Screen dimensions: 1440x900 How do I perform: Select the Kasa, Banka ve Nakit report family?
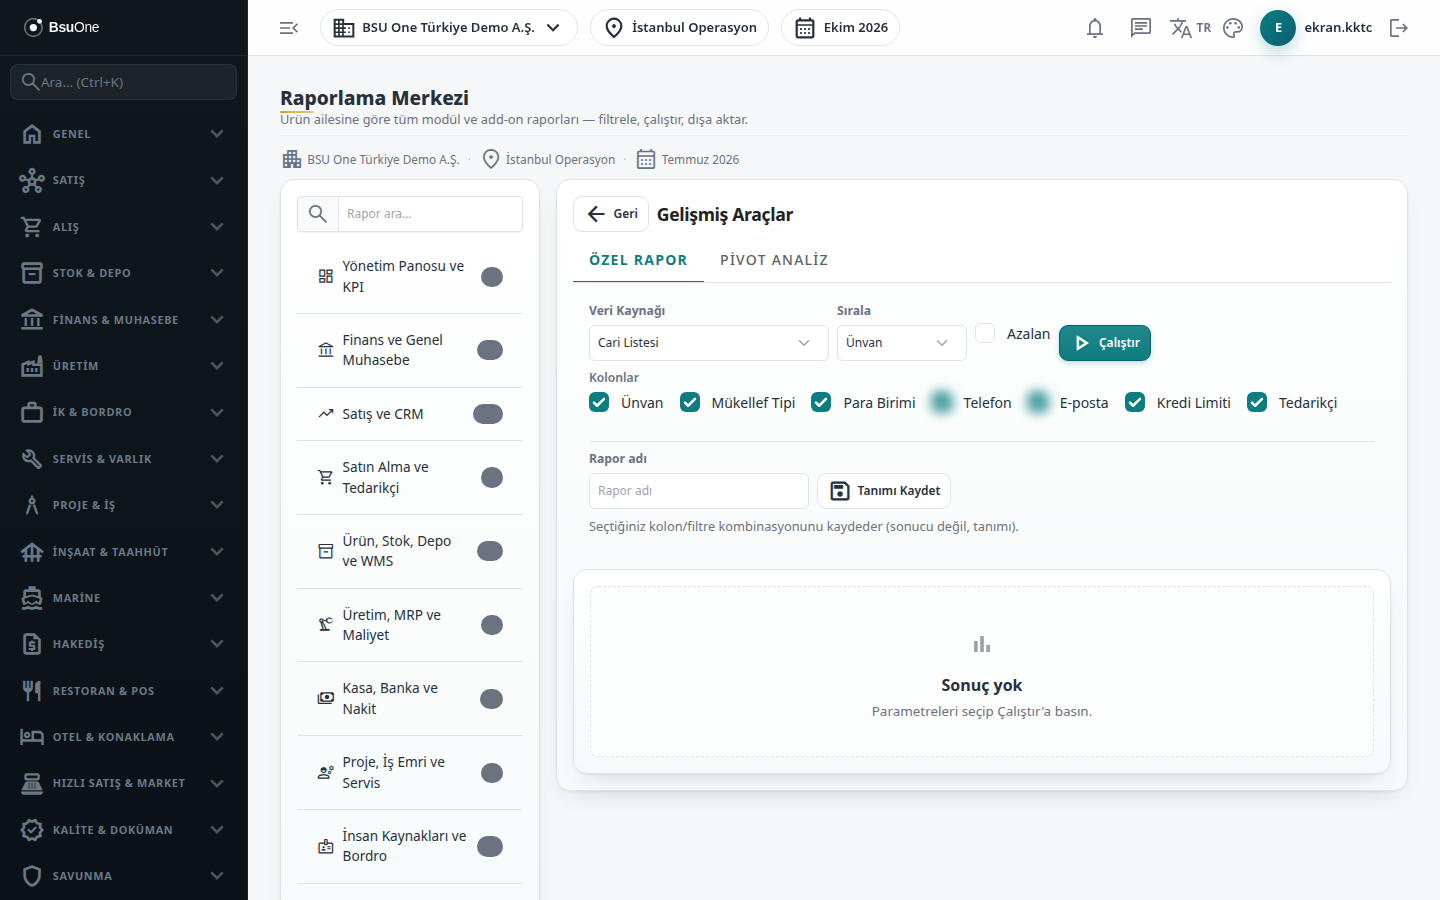coord(410,699)
